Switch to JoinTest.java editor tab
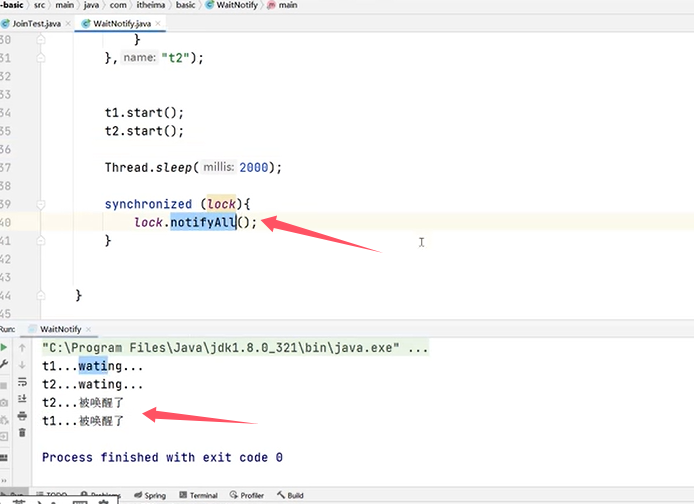Image resolution: width=694 pixels, height=504 pixels. [x=36, y=23]
